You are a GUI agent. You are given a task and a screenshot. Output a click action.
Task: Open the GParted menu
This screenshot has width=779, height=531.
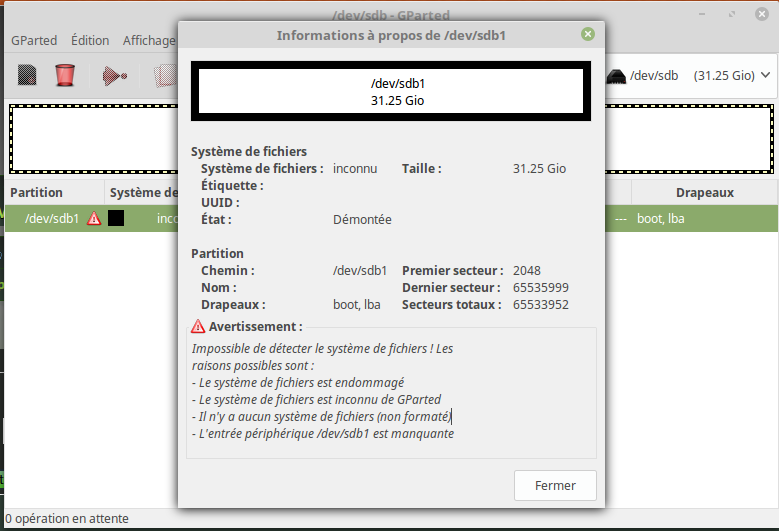point(34,40)
